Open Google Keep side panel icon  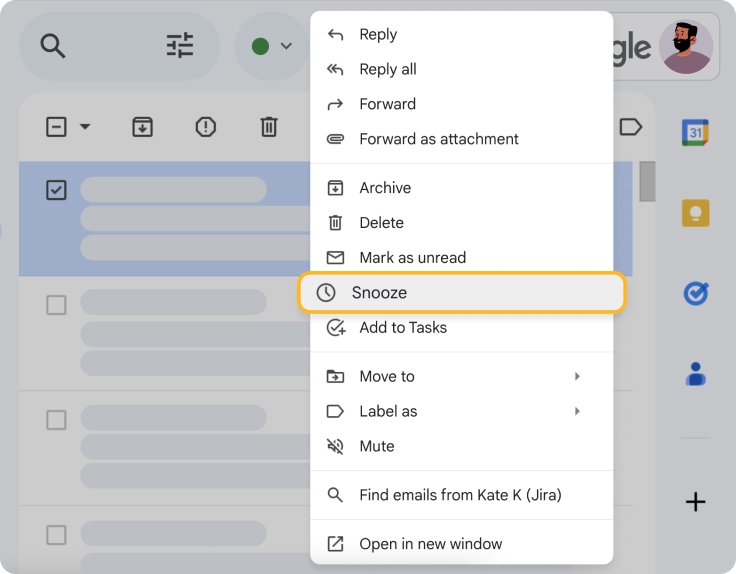pyautogui.click(x=695, y=213)
